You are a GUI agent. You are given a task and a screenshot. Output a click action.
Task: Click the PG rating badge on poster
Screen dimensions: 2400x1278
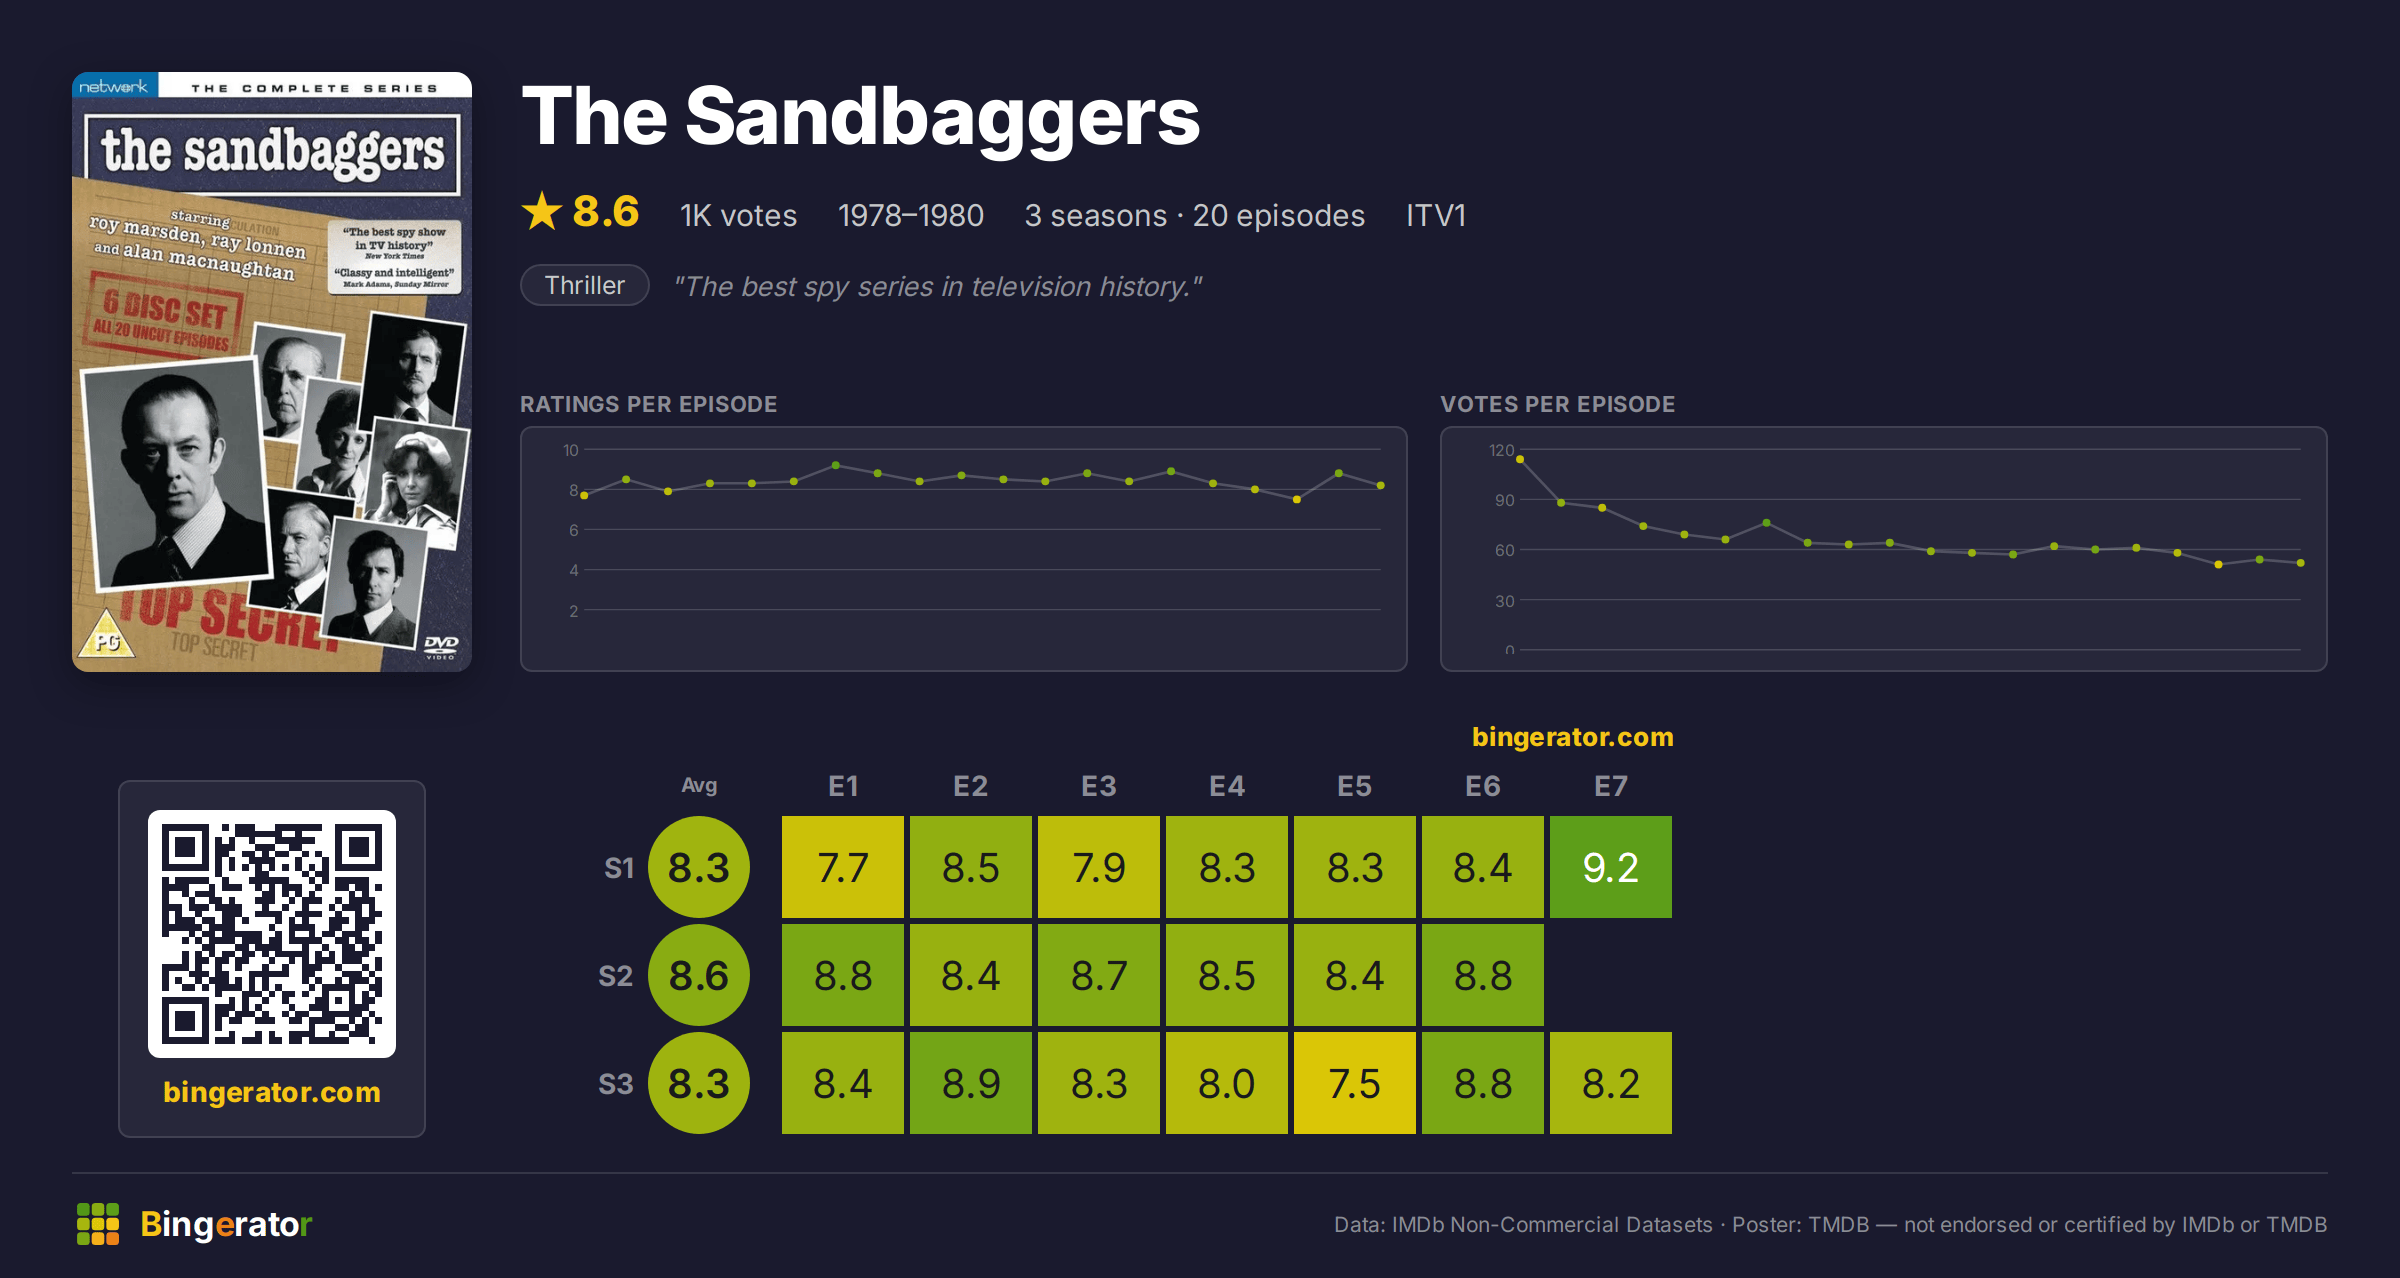[x=106, y=635]
